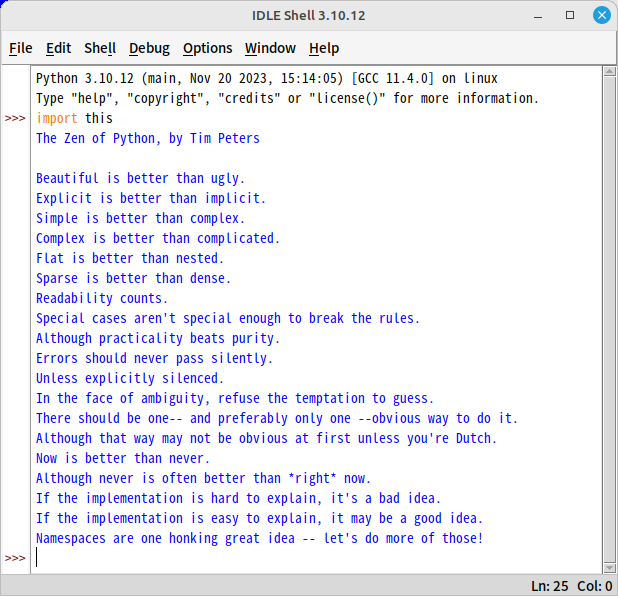618x596 pixels.
Task: Open the Help menu
Action: point(324,48)
